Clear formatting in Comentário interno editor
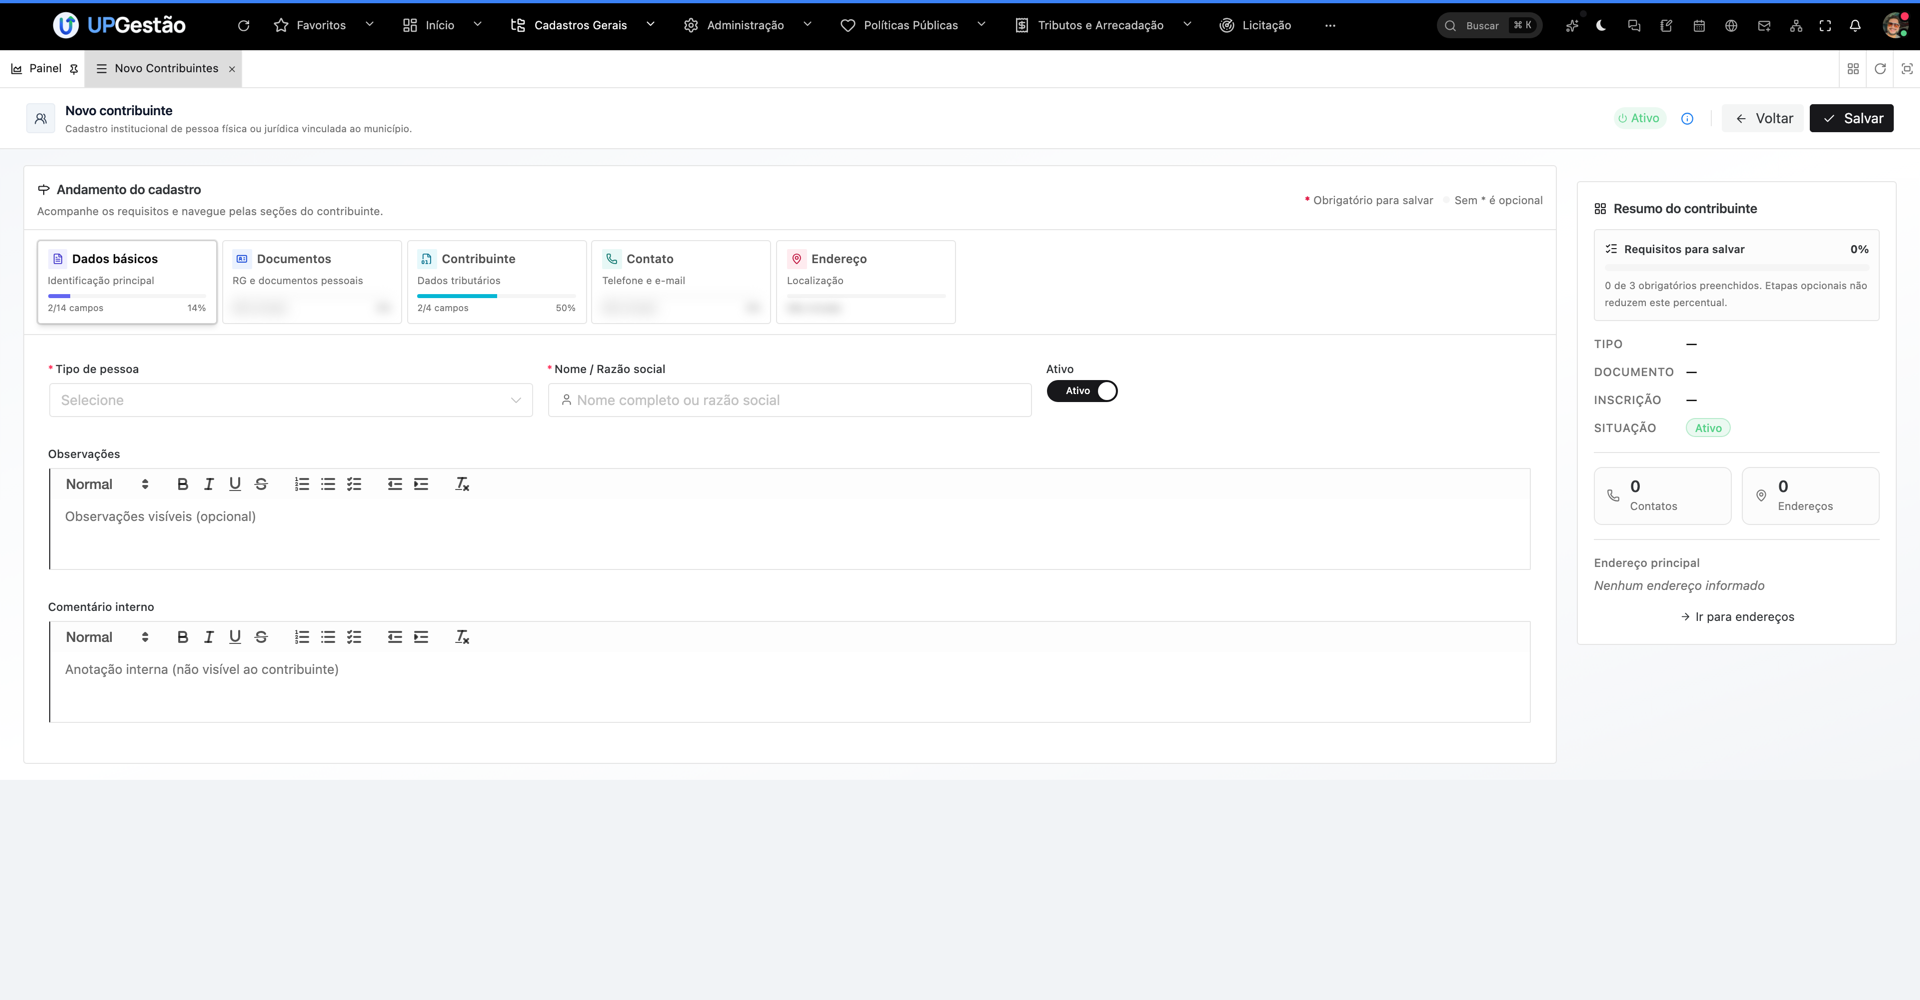1920x1000 pixels. pos(462,637)
